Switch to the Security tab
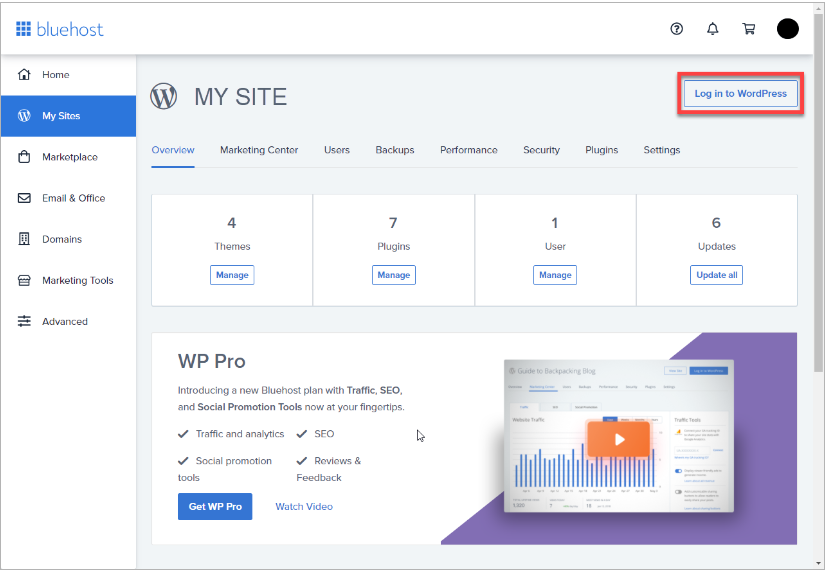 click(x=541, y=150)
